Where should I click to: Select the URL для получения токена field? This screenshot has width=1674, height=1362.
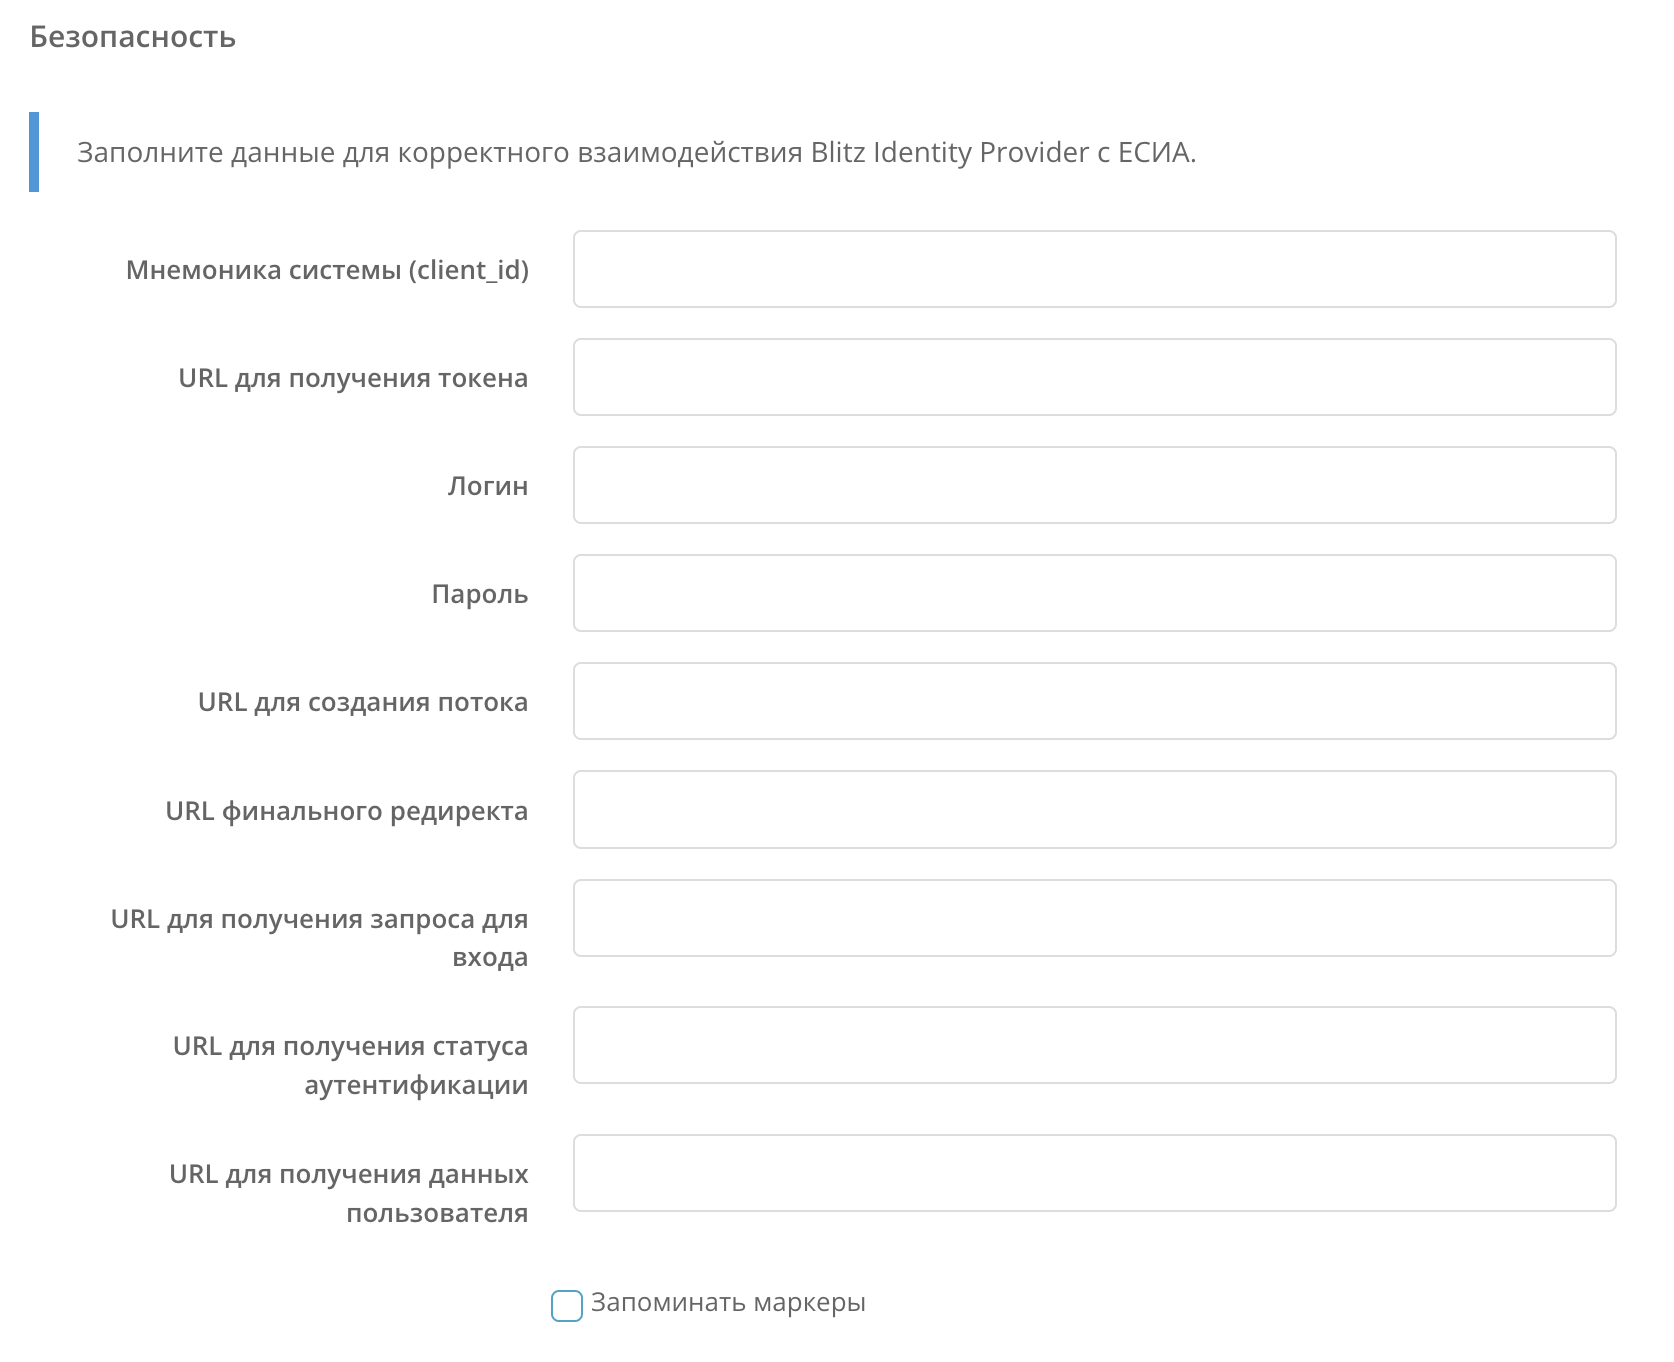[1094, 377]
